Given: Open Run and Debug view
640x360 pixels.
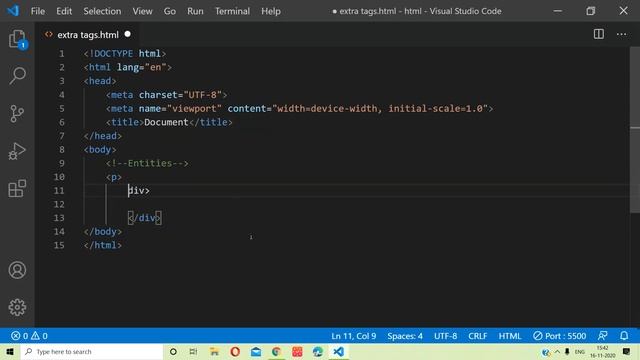Looking at the screenshot, I should [x=17, y=151].
